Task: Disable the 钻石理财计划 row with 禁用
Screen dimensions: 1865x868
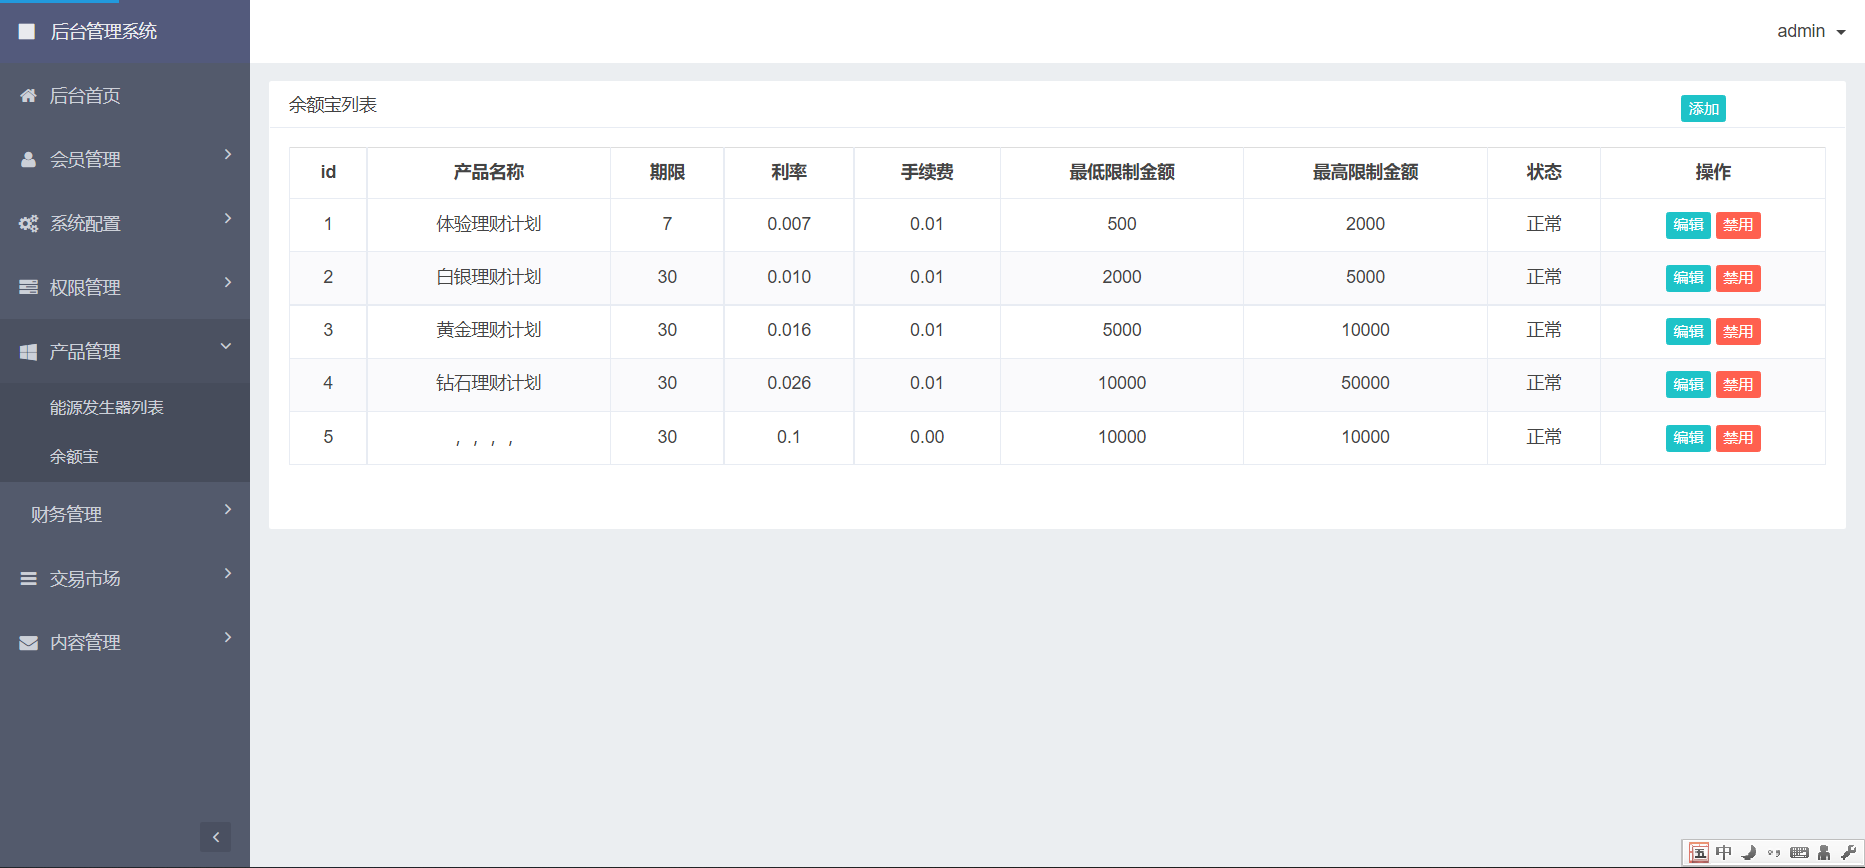Action: click(x=1738, y=385)
